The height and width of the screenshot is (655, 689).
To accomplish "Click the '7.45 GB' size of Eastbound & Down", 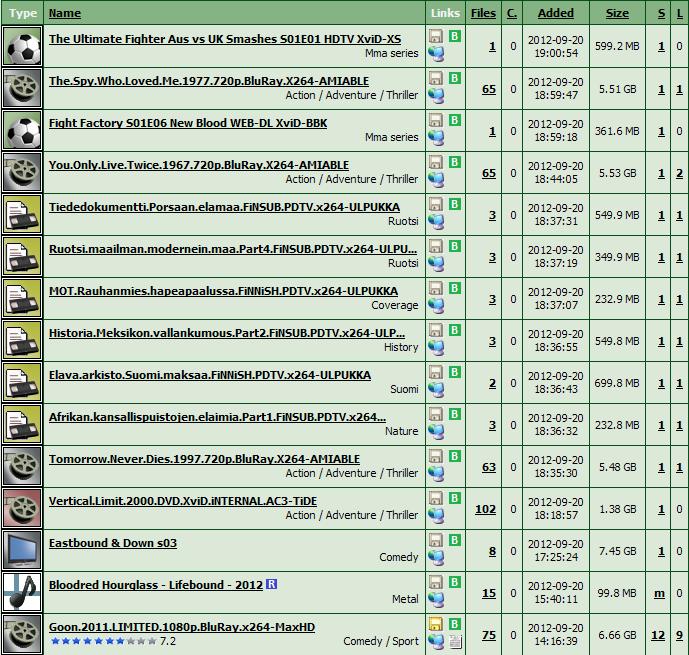I will pyautogui.click(x=617, y=551).
